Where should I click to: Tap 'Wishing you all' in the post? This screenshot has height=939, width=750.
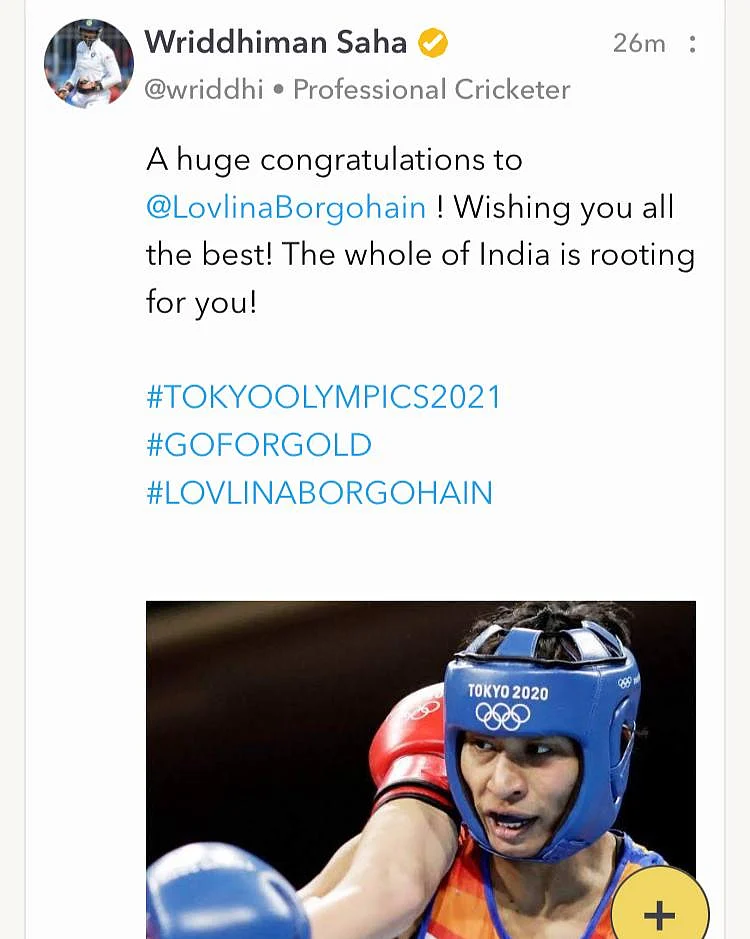pos(564,208)
